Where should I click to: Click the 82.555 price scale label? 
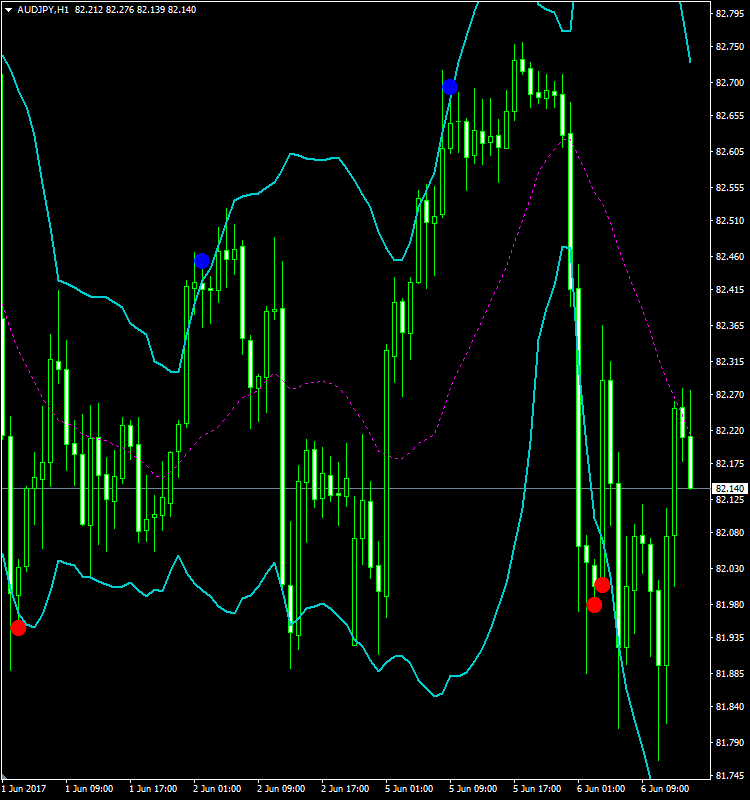pyautogui.click(x=730, y=188)
